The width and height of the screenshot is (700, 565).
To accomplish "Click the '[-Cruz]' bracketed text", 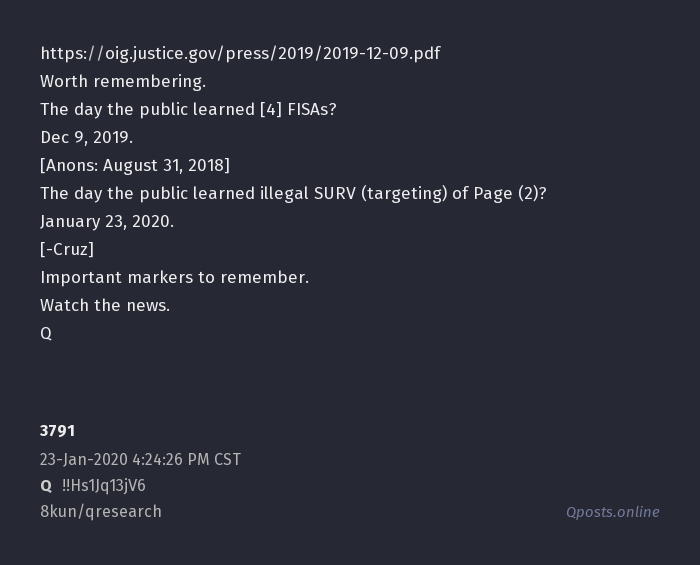I will (67, 249).
